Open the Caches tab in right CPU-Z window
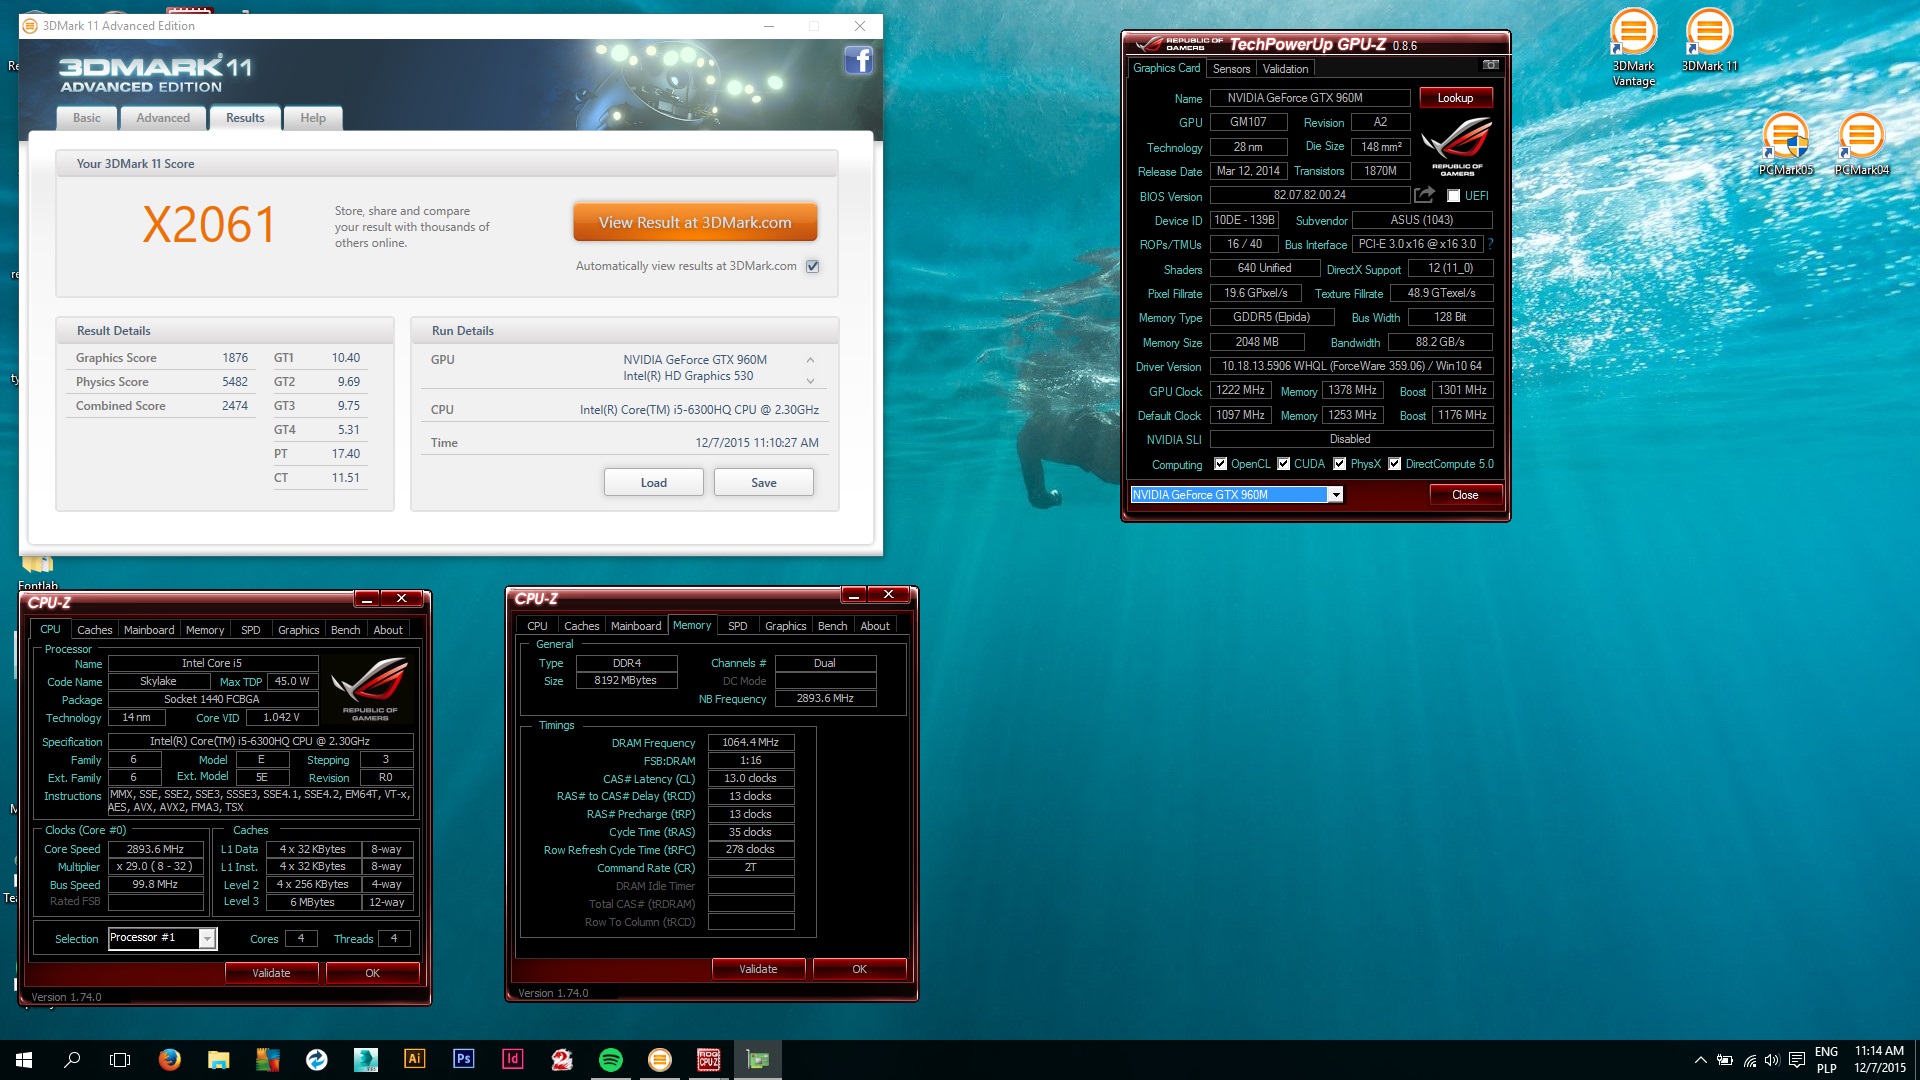 [581, 626]
